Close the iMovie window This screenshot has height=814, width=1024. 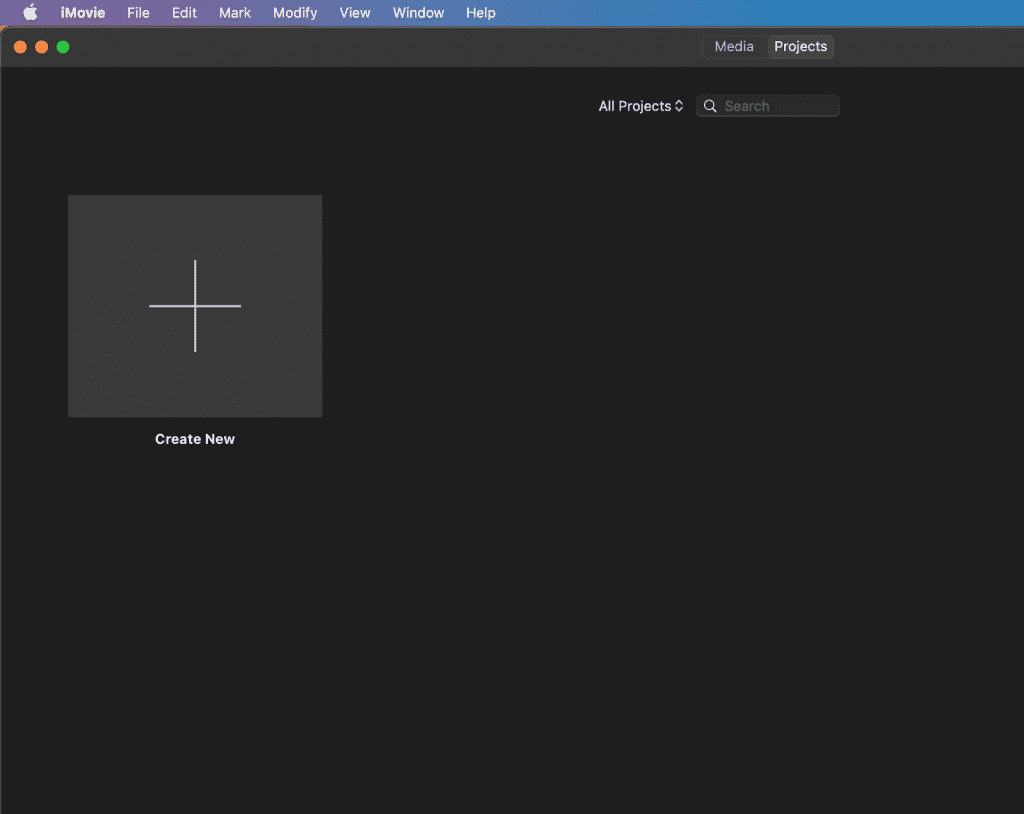tap(20, 47)
